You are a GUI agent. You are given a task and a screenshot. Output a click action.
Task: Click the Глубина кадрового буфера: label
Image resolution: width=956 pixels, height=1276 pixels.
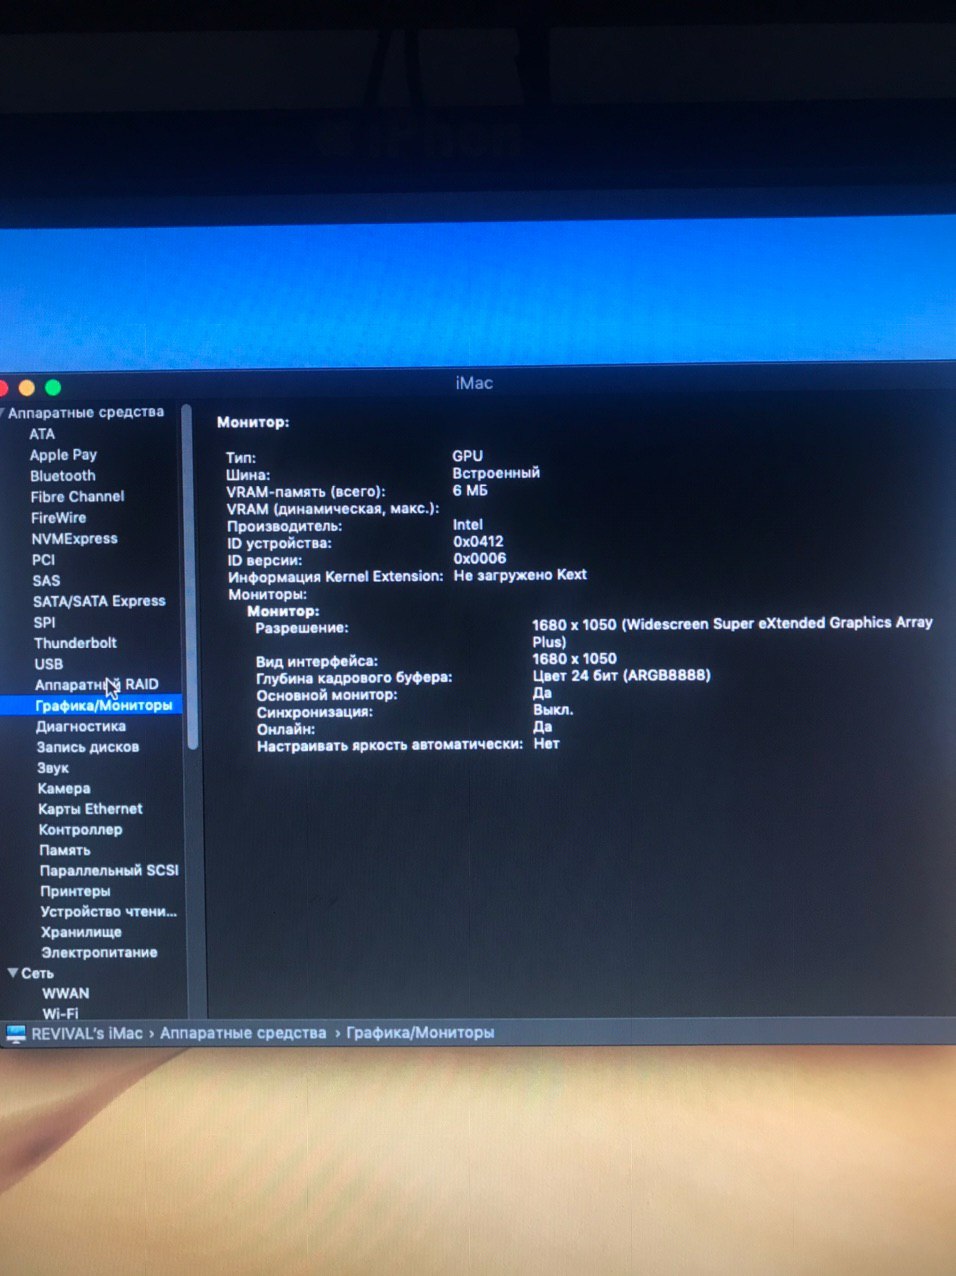pyautogui.click(x=354, y=678)
